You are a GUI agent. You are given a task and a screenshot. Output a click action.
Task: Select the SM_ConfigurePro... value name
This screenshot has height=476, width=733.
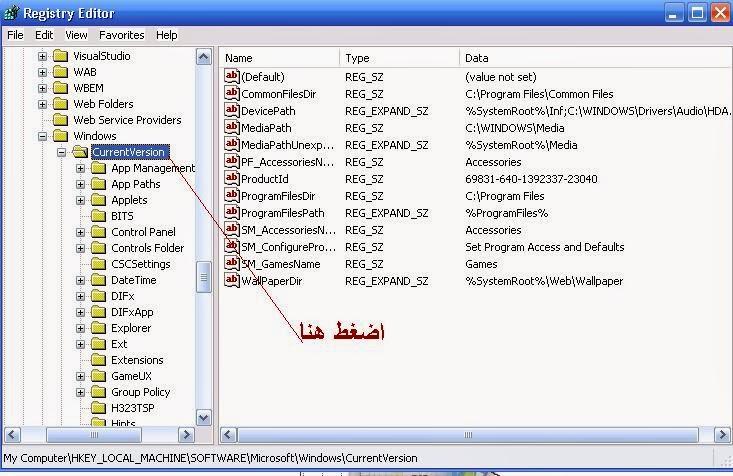tap(288, 247)
